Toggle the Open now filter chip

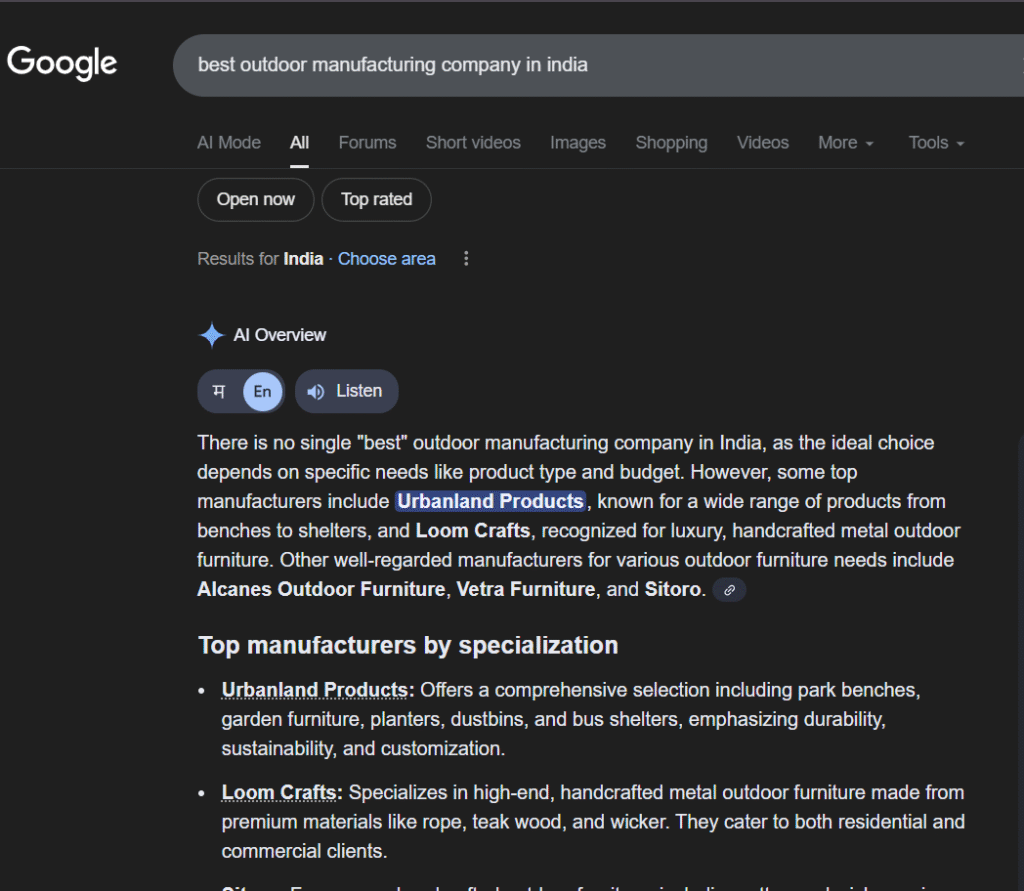256,200
